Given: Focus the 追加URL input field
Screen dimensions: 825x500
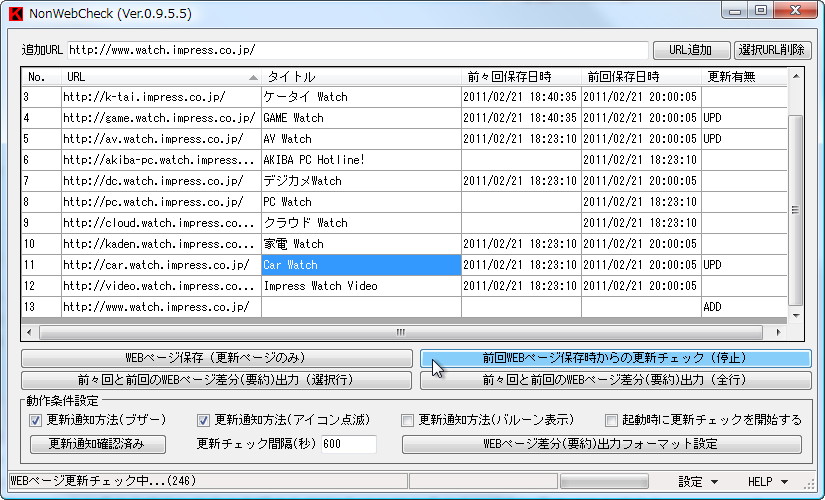Looking at the screenshot, I should coord(358,50).
